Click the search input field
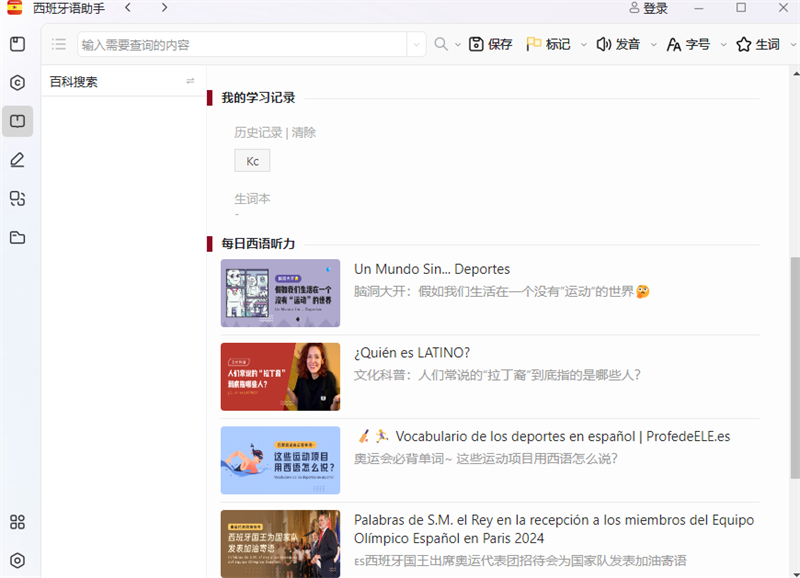This screenshot has width=800, height=578. pyautogui.click(x=242, y=44)
